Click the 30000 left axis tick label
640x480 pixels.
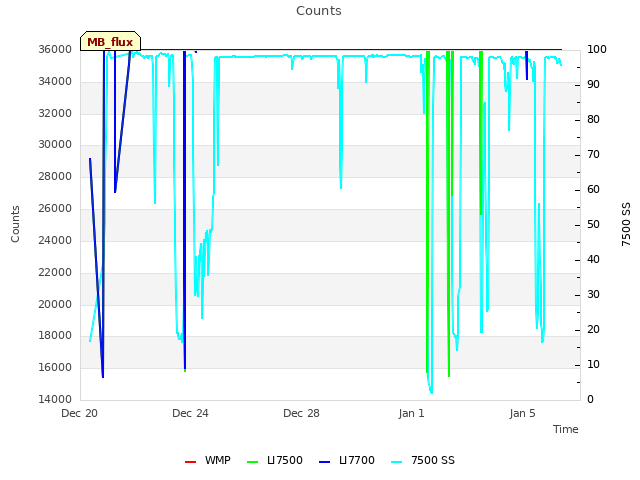click(55, 144)
